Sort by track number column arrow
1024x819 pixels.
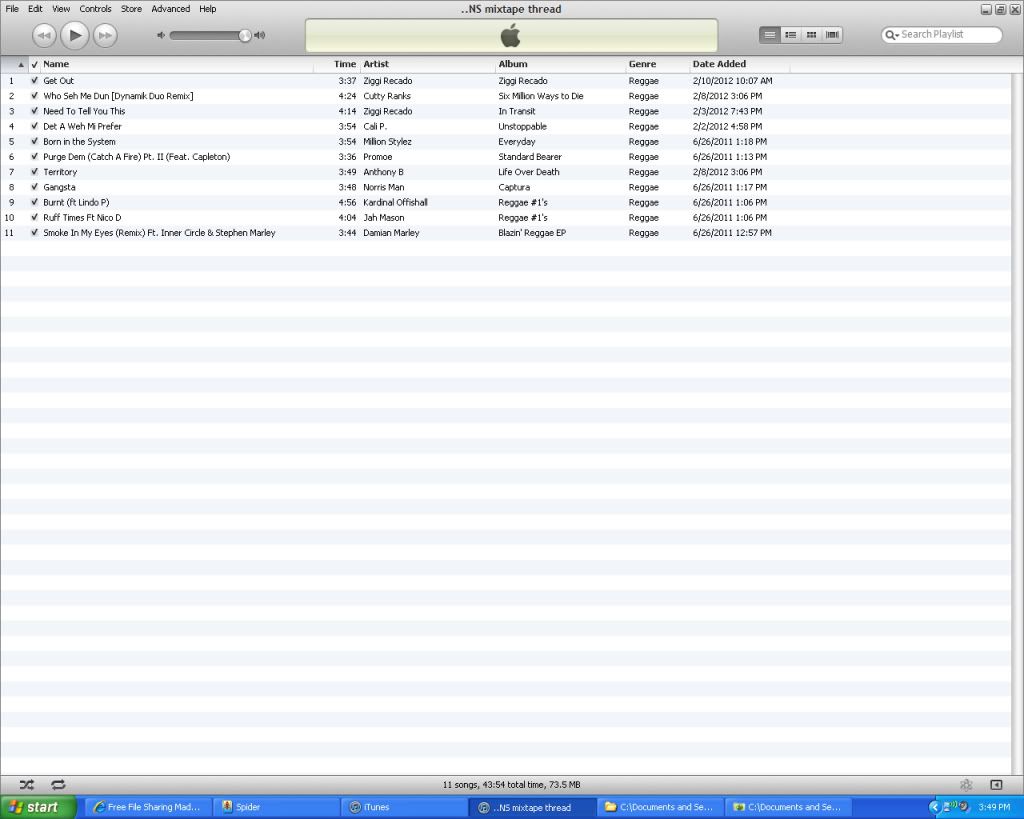(x=21, y=64)
